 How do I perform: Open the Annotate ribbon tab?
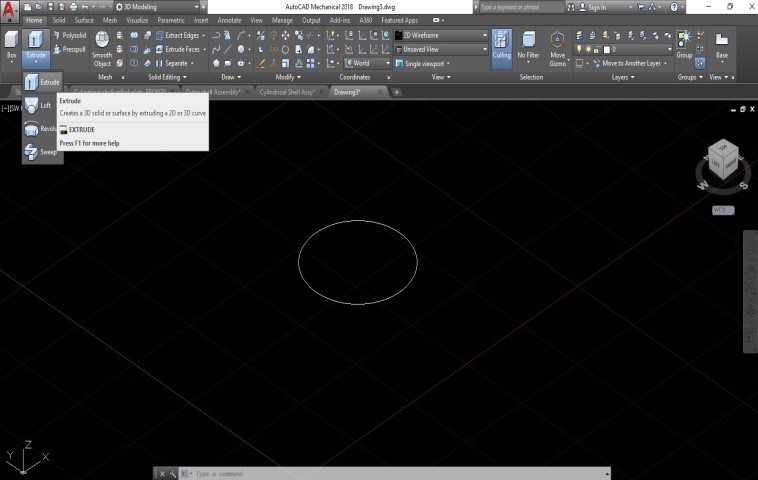(229, 20)
